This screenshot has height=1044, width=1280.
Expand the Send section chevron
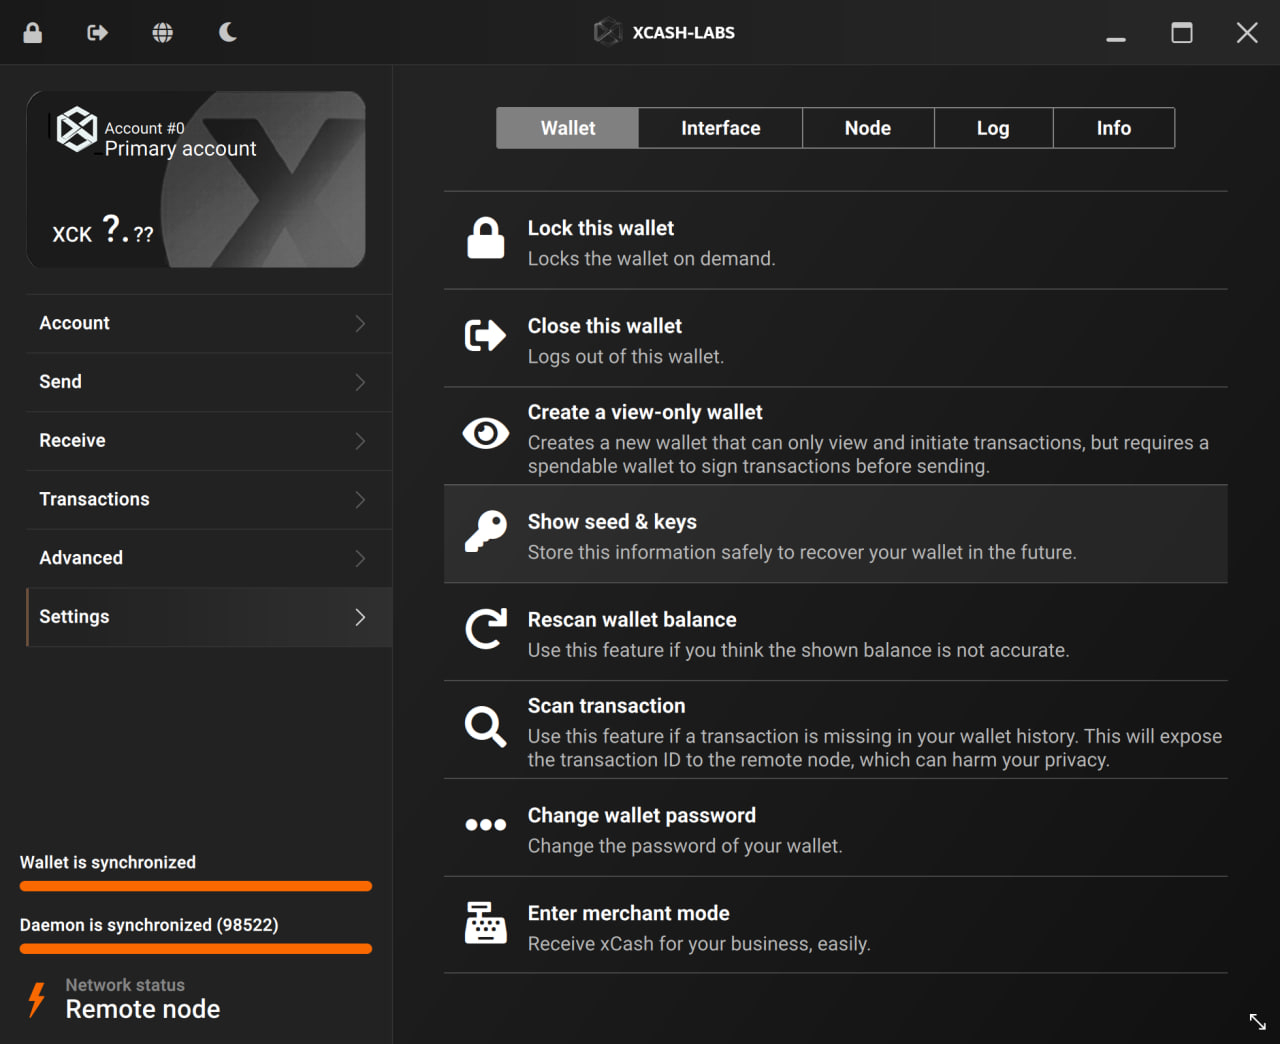pyautogui.click(x=360, y=382)
